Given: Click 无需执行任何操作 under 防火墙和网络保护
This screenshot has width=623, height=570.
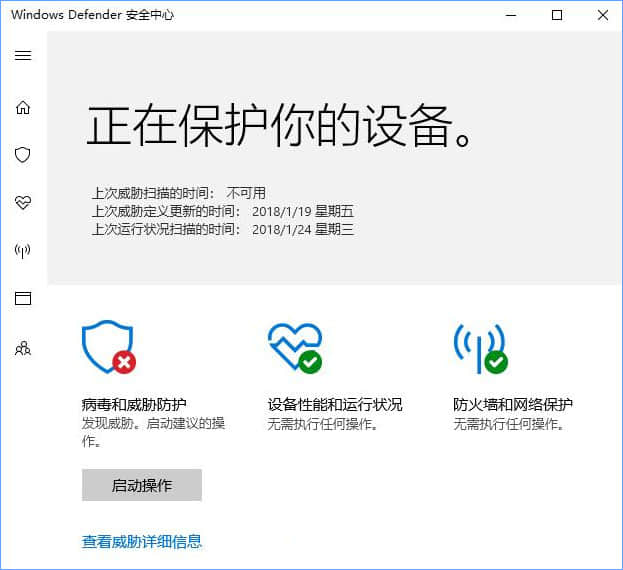Looking at the screenshot, I should point(509,424).
